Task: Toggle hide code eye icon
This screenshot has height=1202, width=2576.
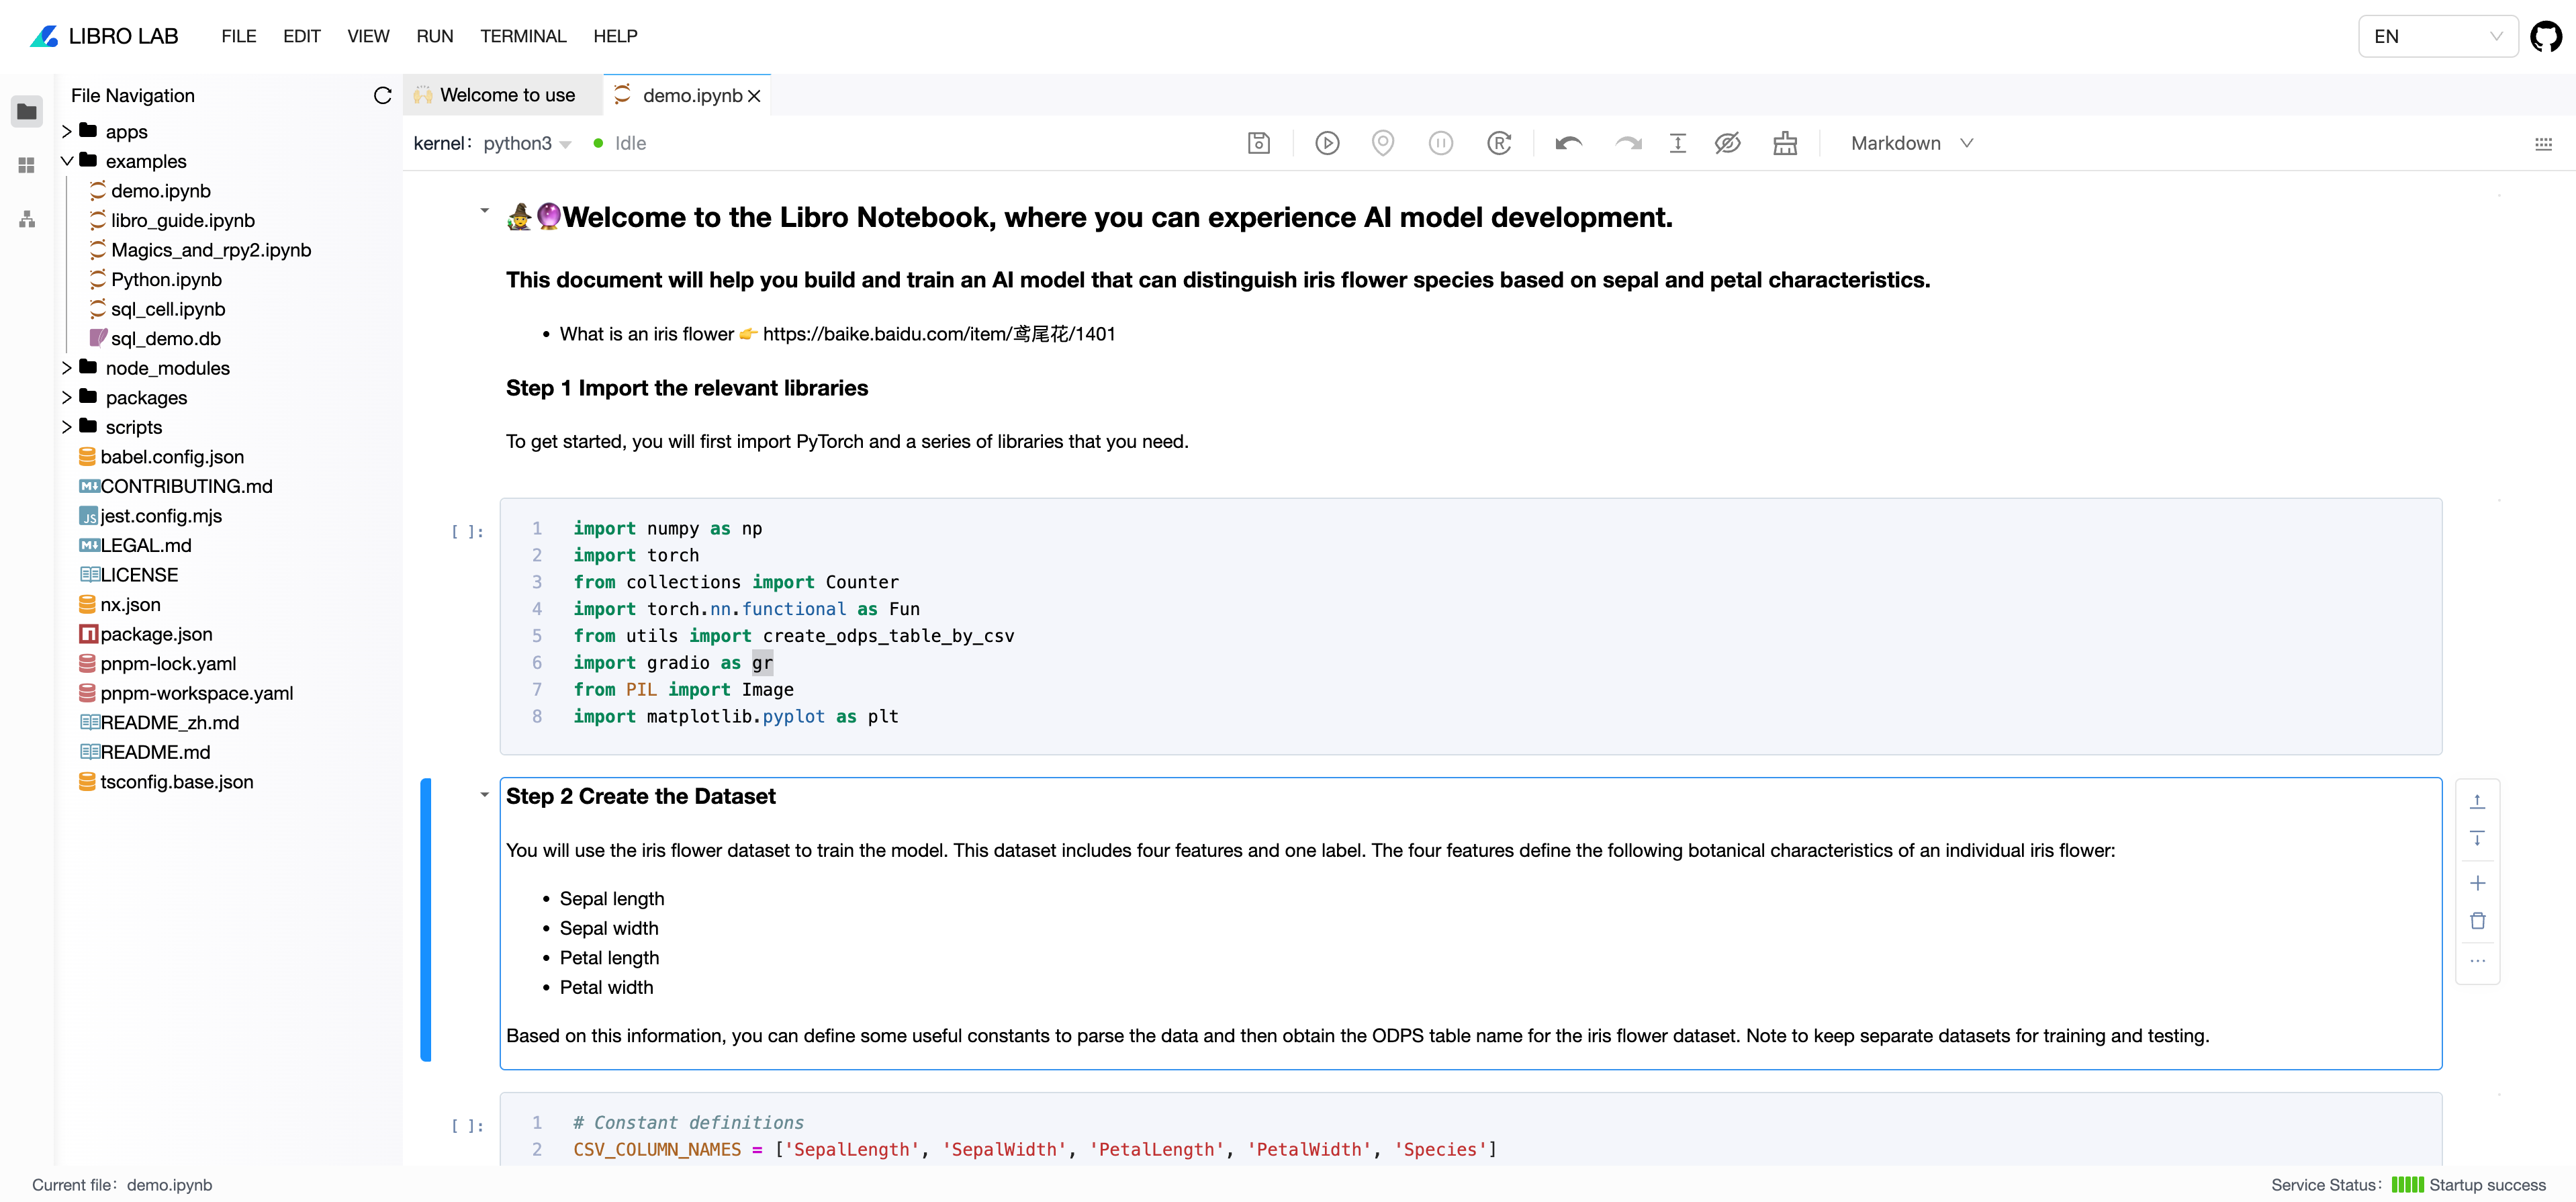Action: coord(1727,143)
